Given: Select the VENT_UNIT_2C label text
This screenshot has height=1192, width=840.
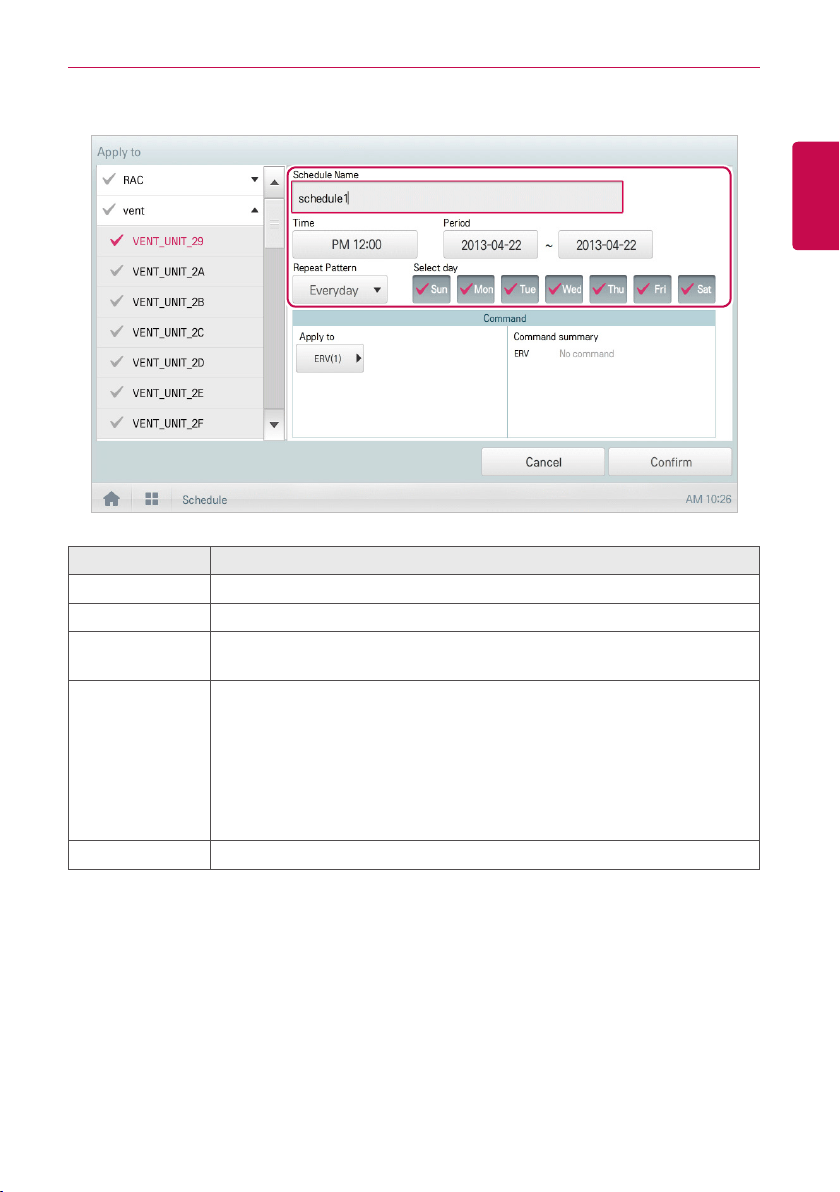Looking at the screenshot, I should [x=168, y=332].
